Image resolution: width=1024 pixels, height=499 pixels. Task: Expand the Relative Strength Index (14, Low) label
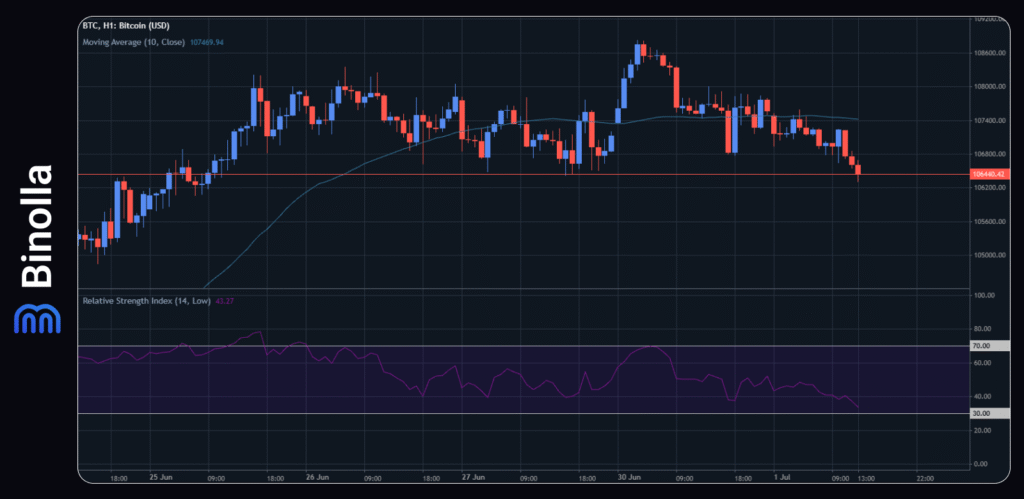tap(145, 300)
